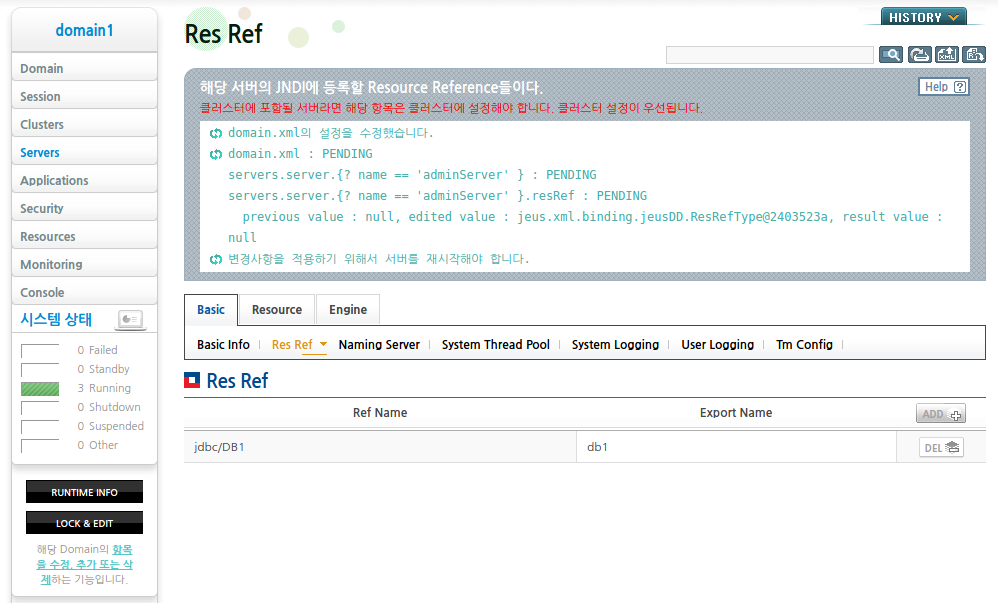Click the 'servers.server...resRef : PENDING' line
Viewport: 998px width, 603px height.
coord(437,196)
